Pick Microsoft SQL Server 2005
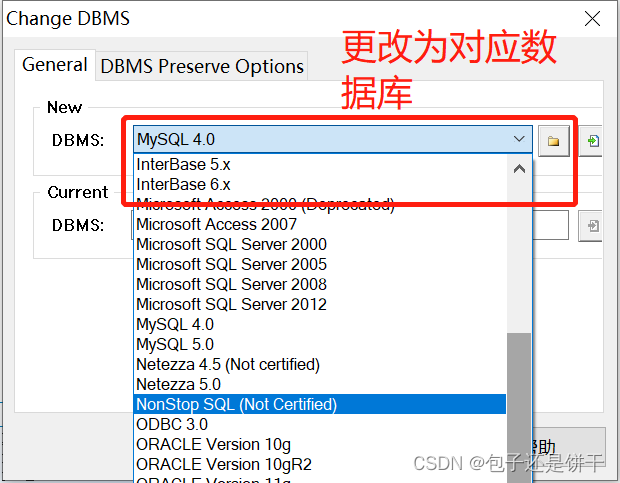Viewport: 620px width, 483px height. coord(319,264)
